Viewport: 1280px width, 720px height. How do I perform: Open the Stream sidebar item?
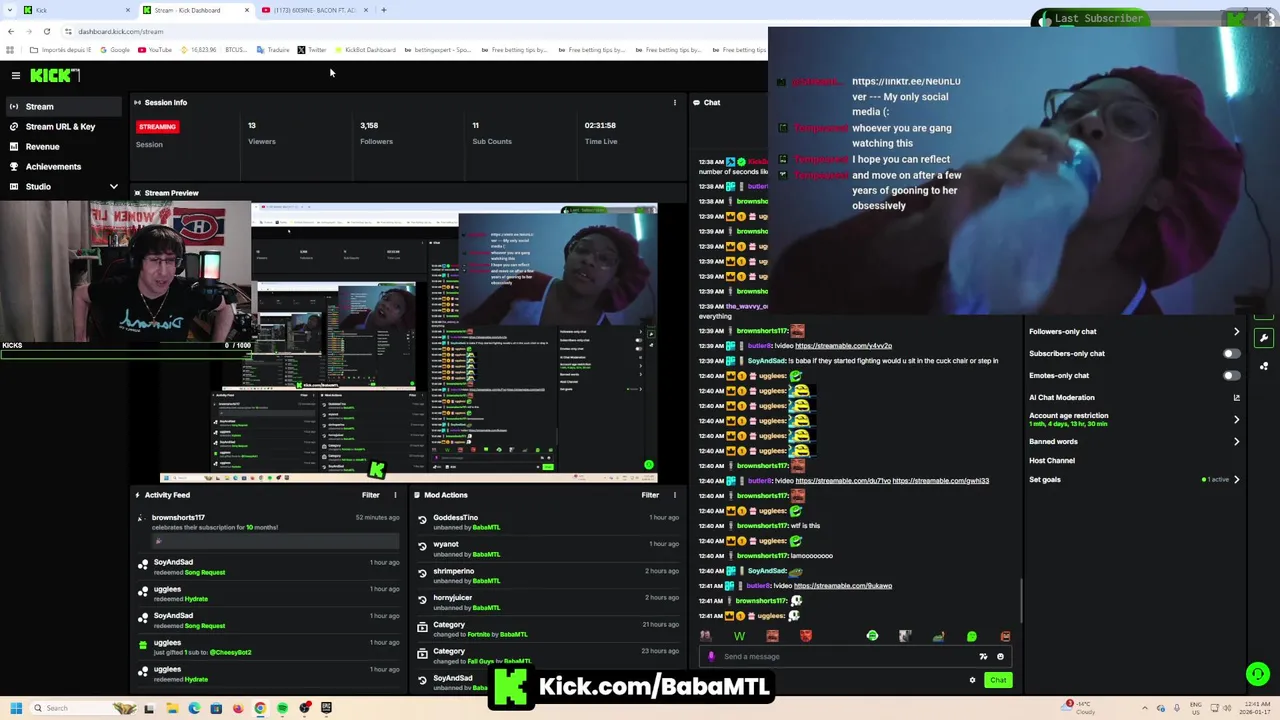[x=64, y=106]
